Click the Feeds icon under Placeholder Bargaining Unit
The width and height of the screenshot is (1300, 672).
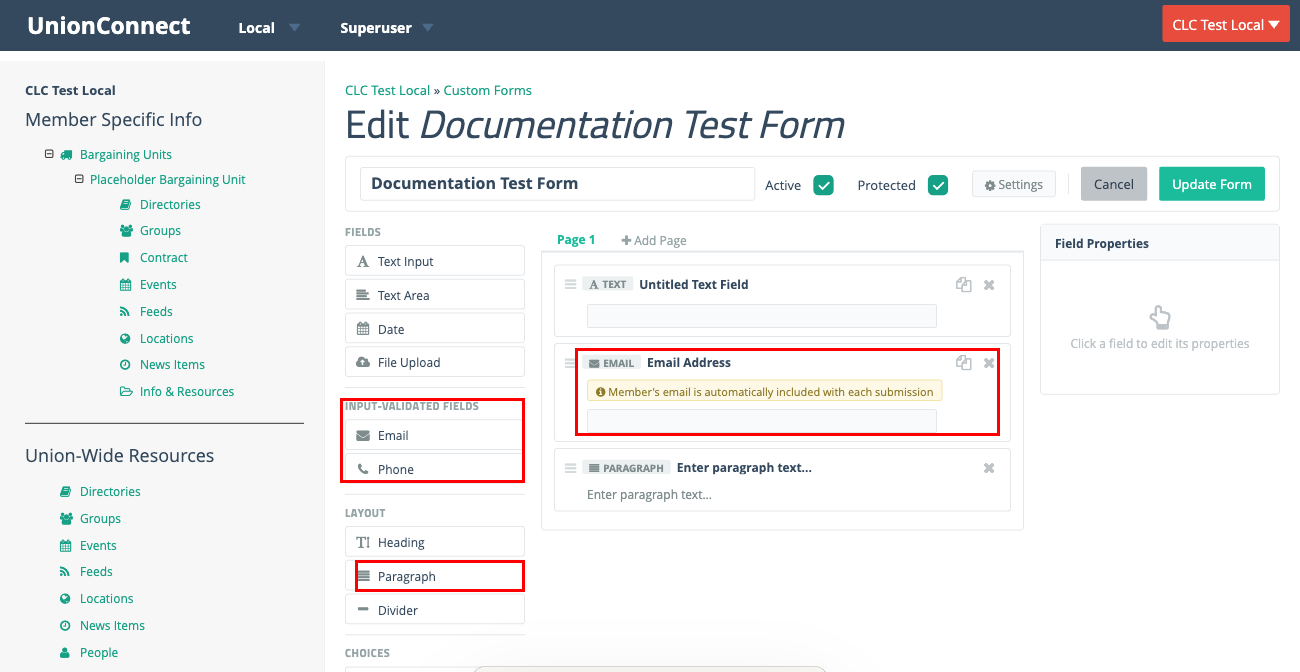tap(124, 311)
